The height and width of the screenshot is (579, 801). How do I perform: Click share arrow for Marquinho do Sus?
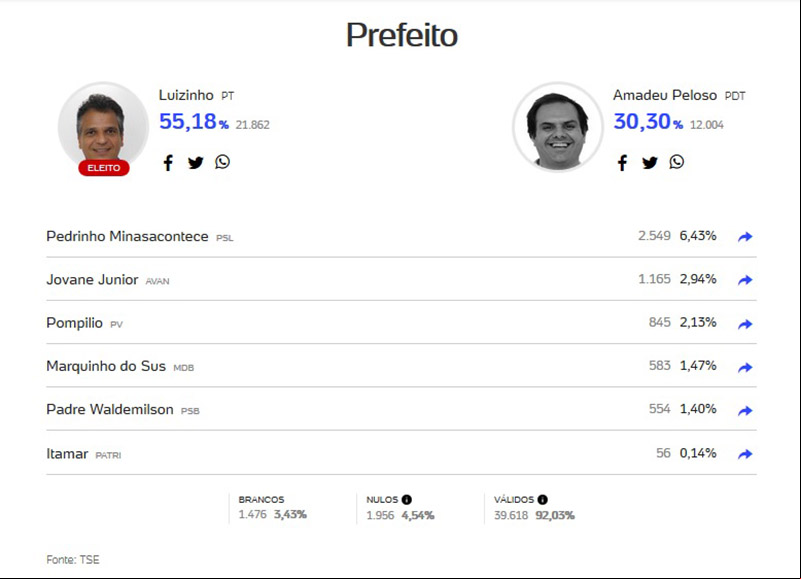(745, 367)
